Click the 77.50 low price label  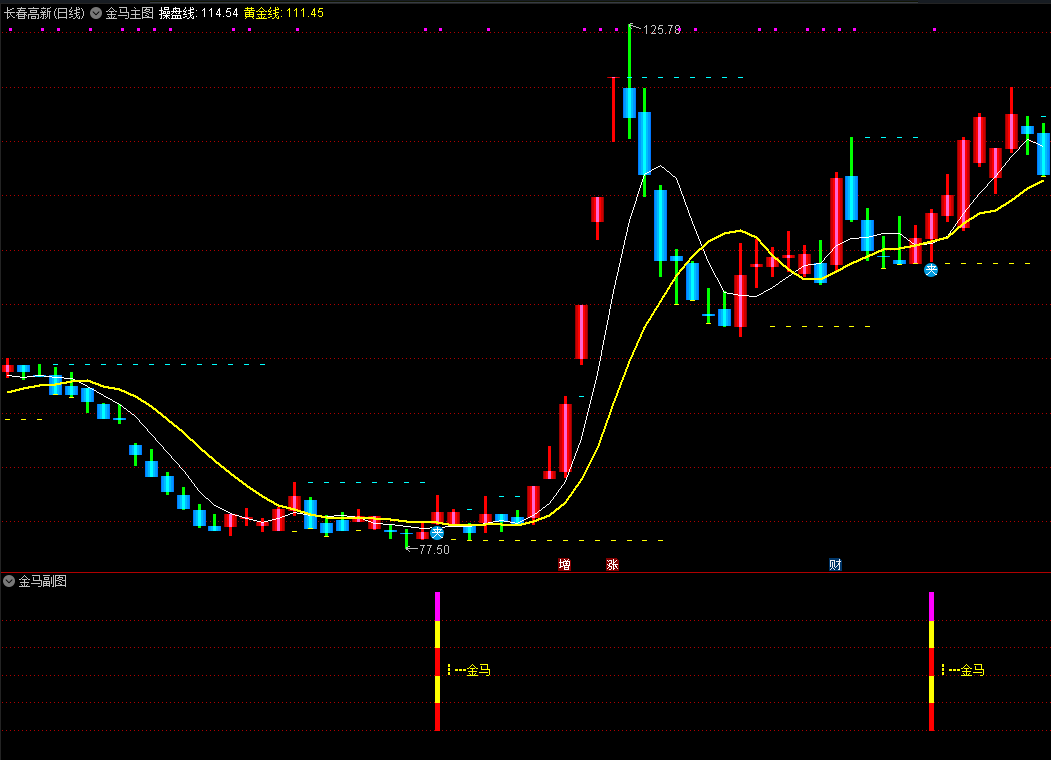point(434,549)
